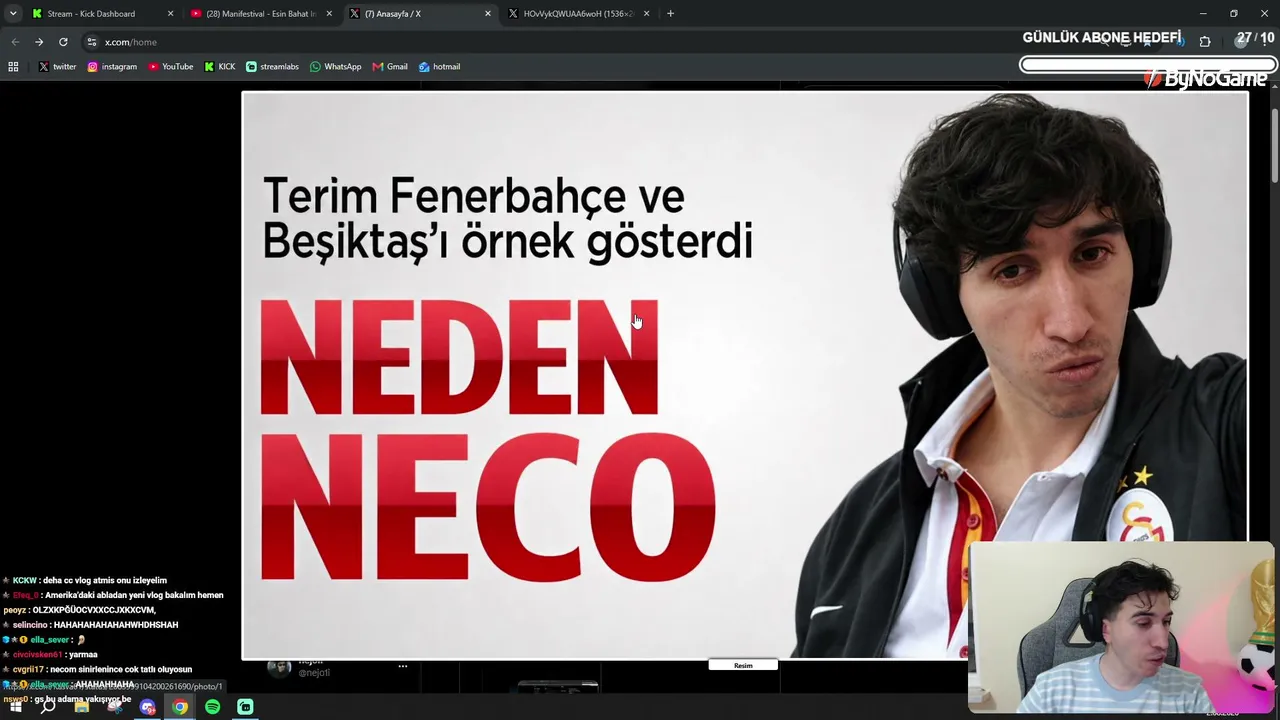
Task: Click the Resim label below the image
Action: point(743,665)
